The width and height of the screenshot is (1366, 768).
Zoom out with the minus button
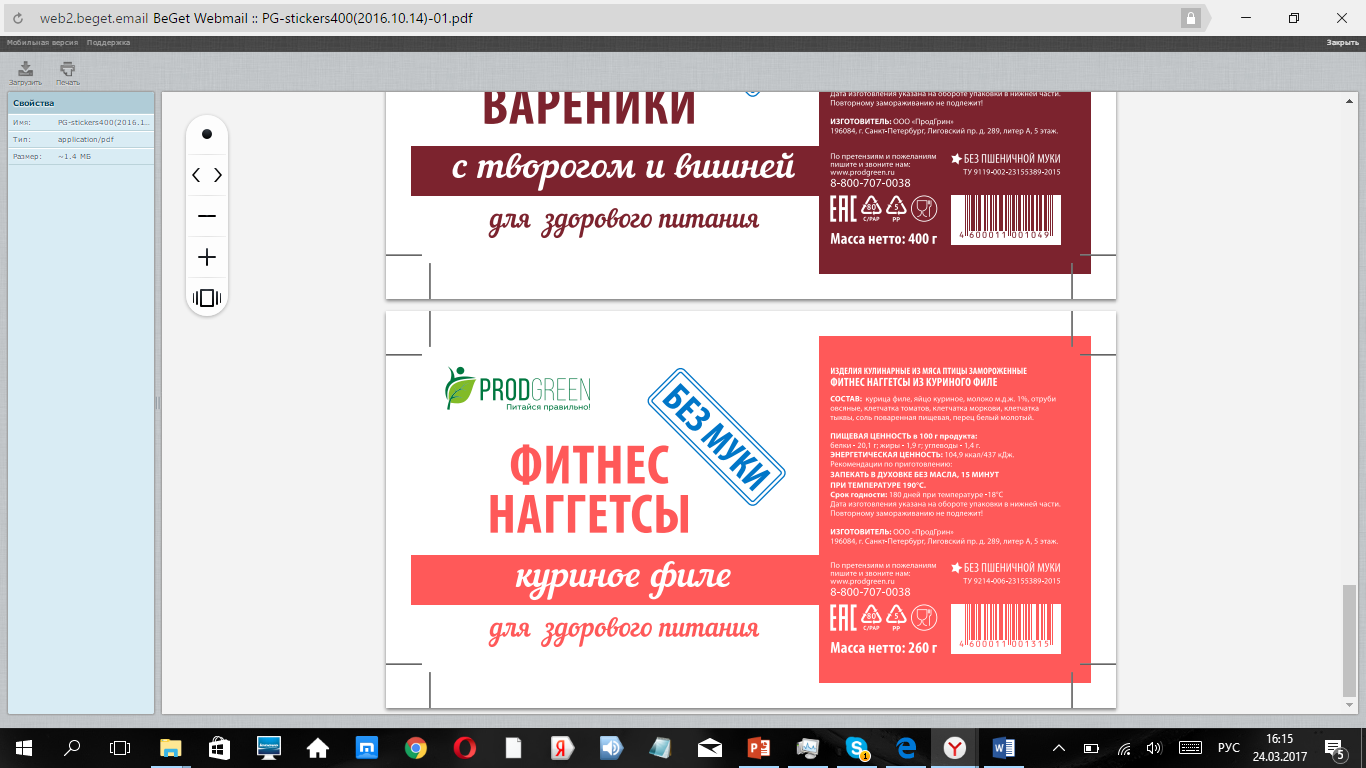[x=207, y=216]
